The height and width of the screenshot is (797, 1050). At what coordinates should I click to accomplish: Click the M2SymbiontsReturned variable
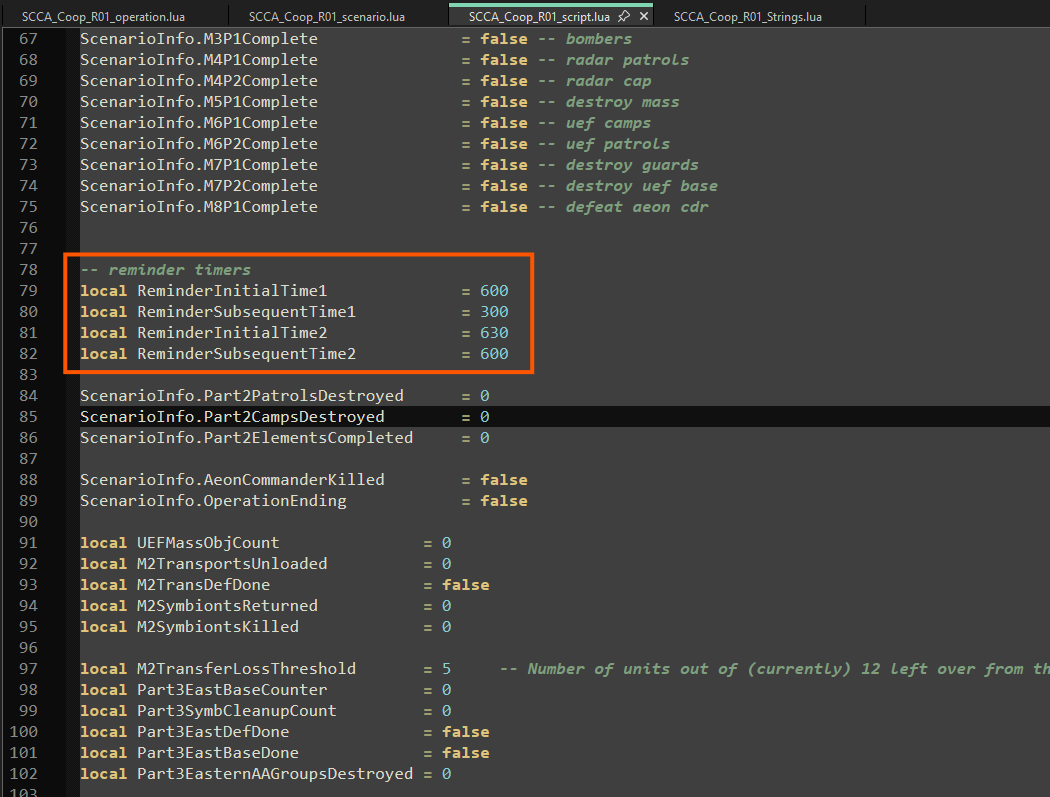tap(228, 605)
